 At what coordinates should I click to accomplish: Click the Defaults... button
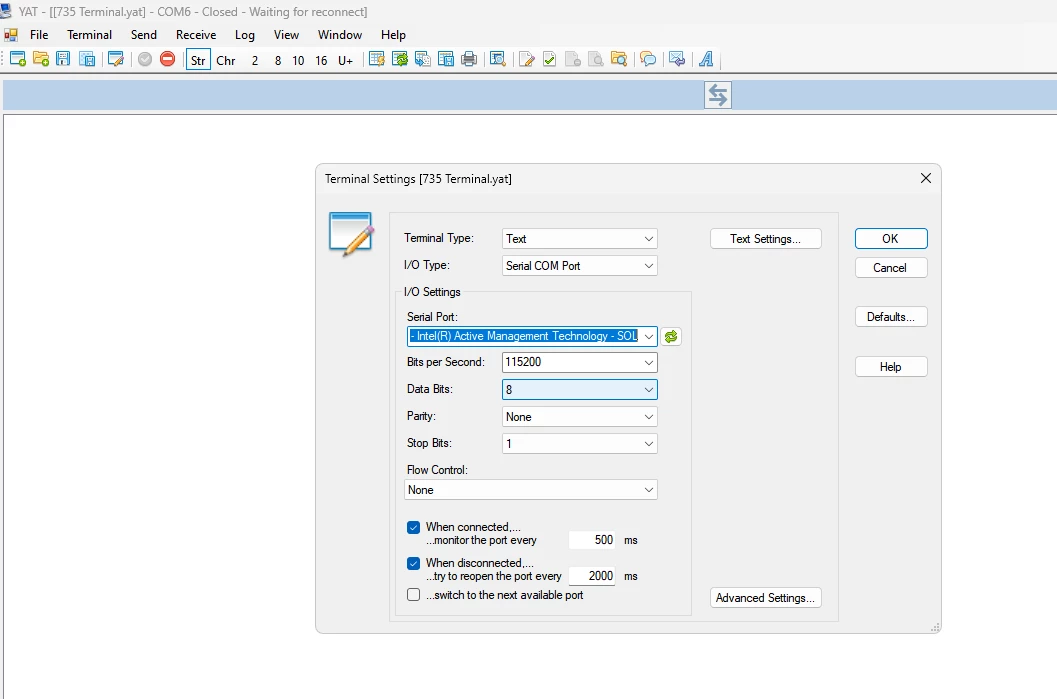click(891, 317)
